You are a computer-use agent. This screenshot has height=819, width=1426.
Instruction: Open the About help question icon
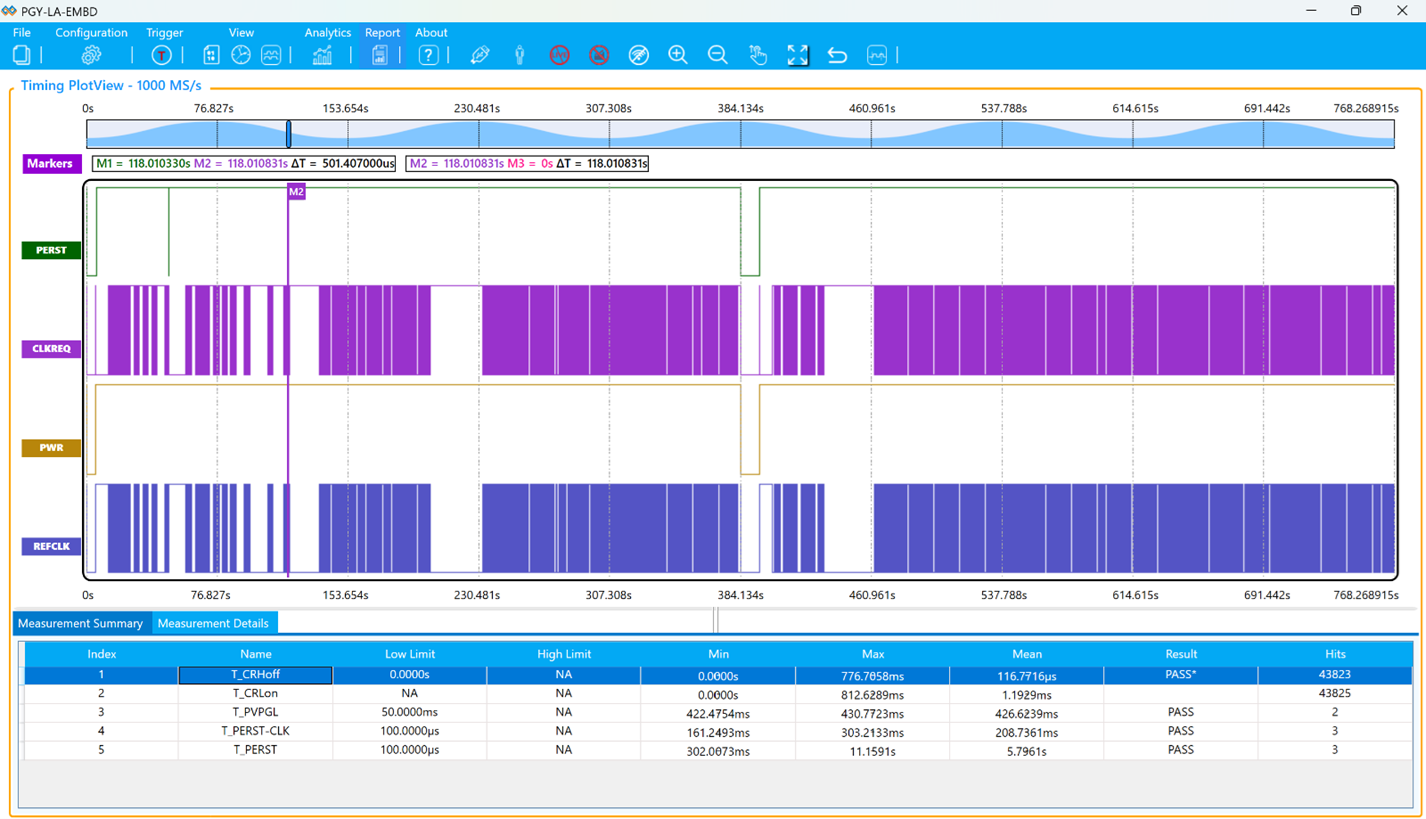tap(428, 55)
